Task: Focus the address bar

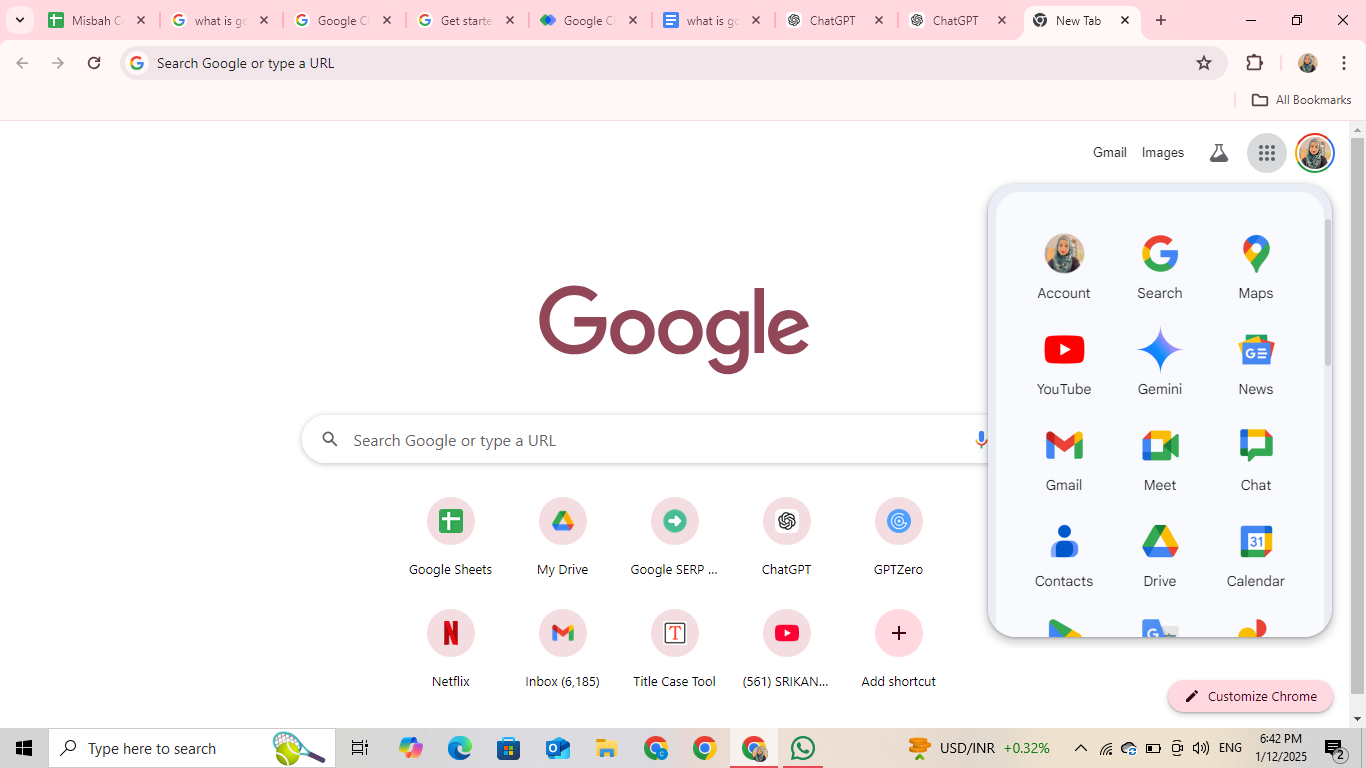Action: [672, 63]
